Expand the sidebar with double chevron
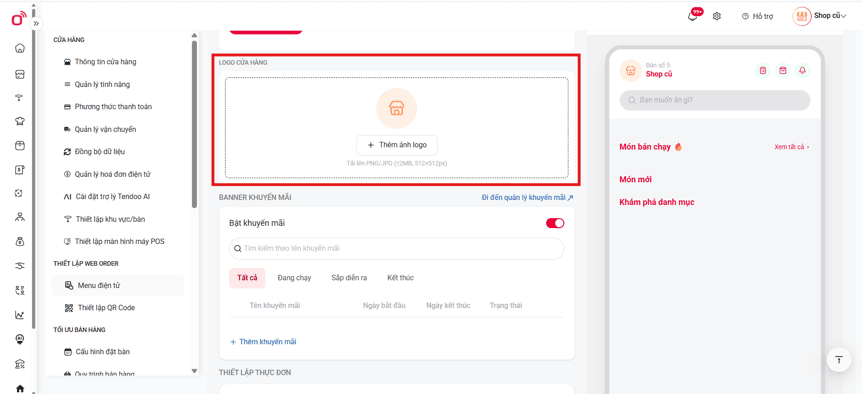This screenshot has width=862, height=394. [x=36, y=24]
